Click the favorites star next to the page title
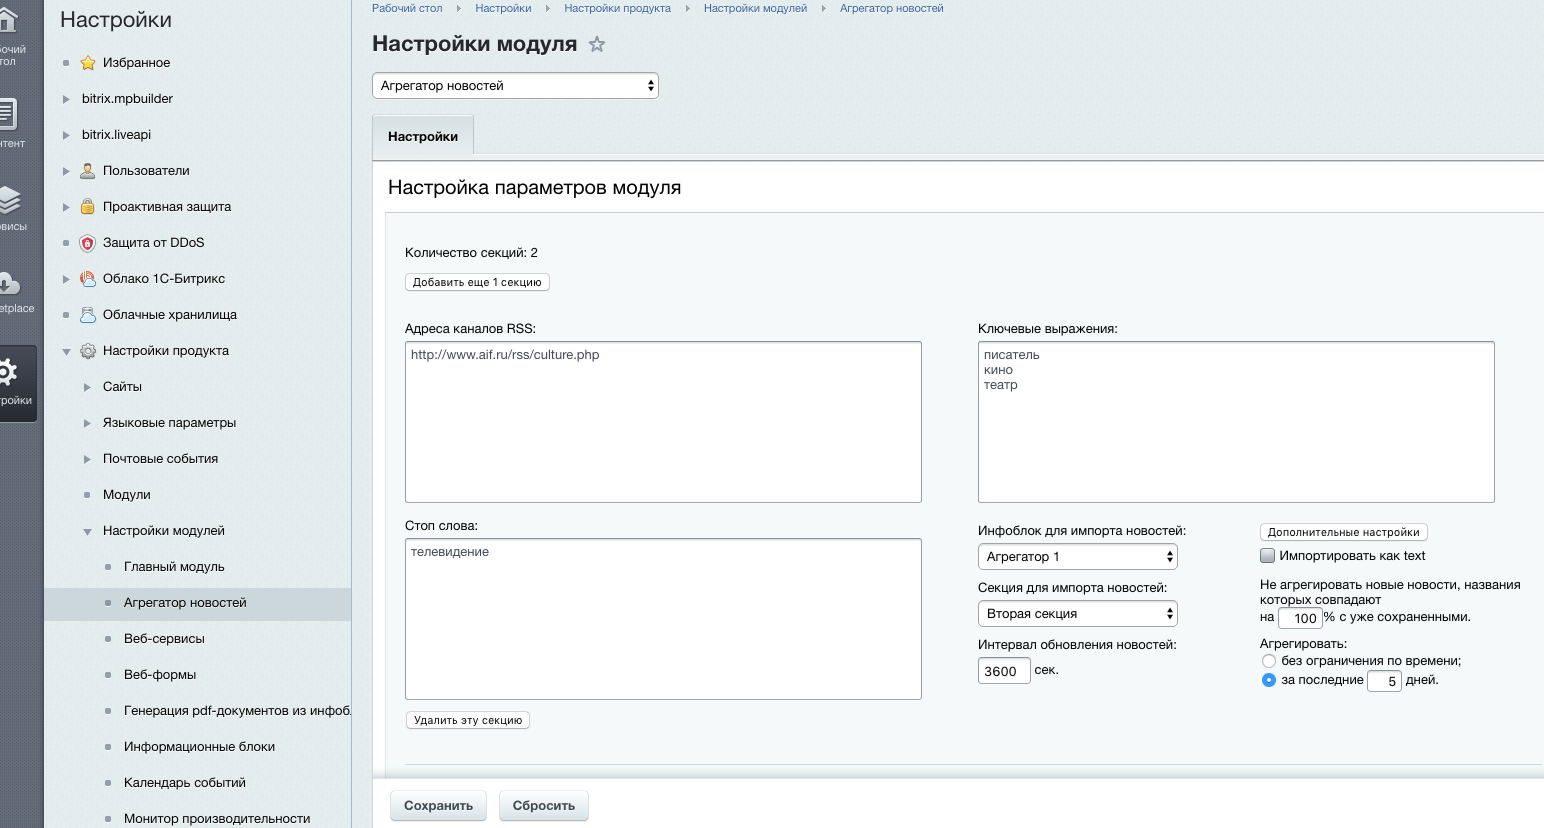This screenshot has height=828, width=1544. [x=597, y=44]
